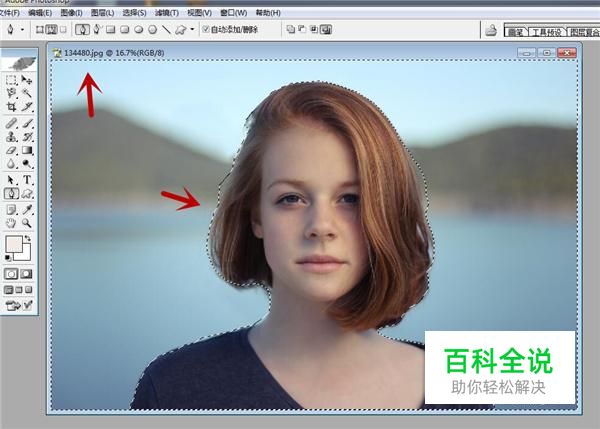Select the Crop tool
The height and width of the screenshot is (429, 600).
(11, 106)
